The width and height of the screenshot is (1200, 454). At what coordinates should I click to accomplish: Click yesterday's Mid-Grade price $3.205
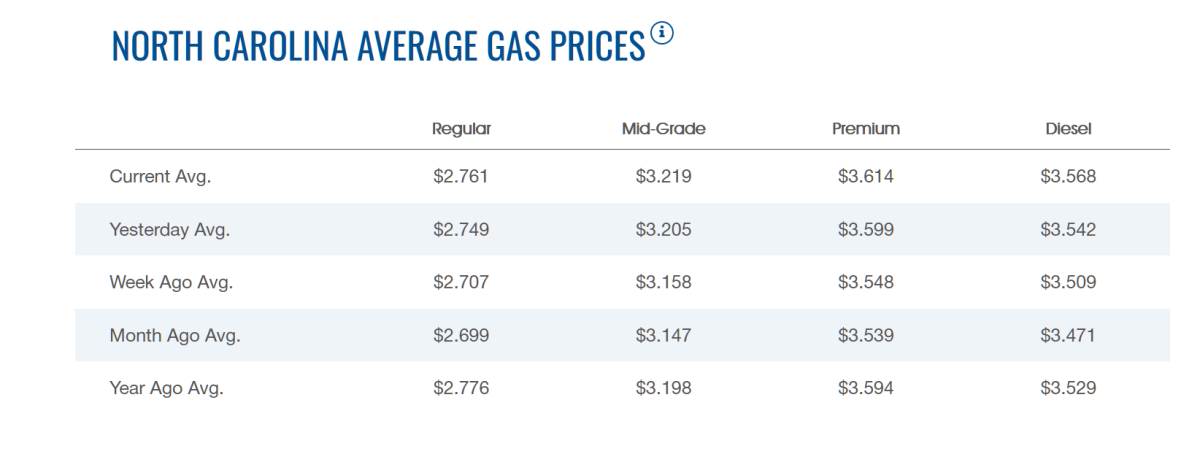click(x=664, y=230)
